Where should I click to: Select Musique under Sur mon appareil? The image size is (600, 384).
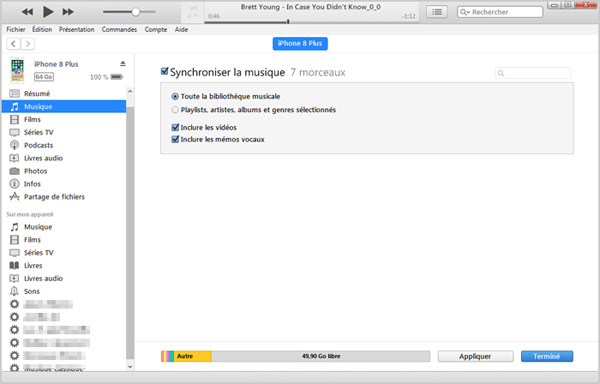(x=64, y=227)
